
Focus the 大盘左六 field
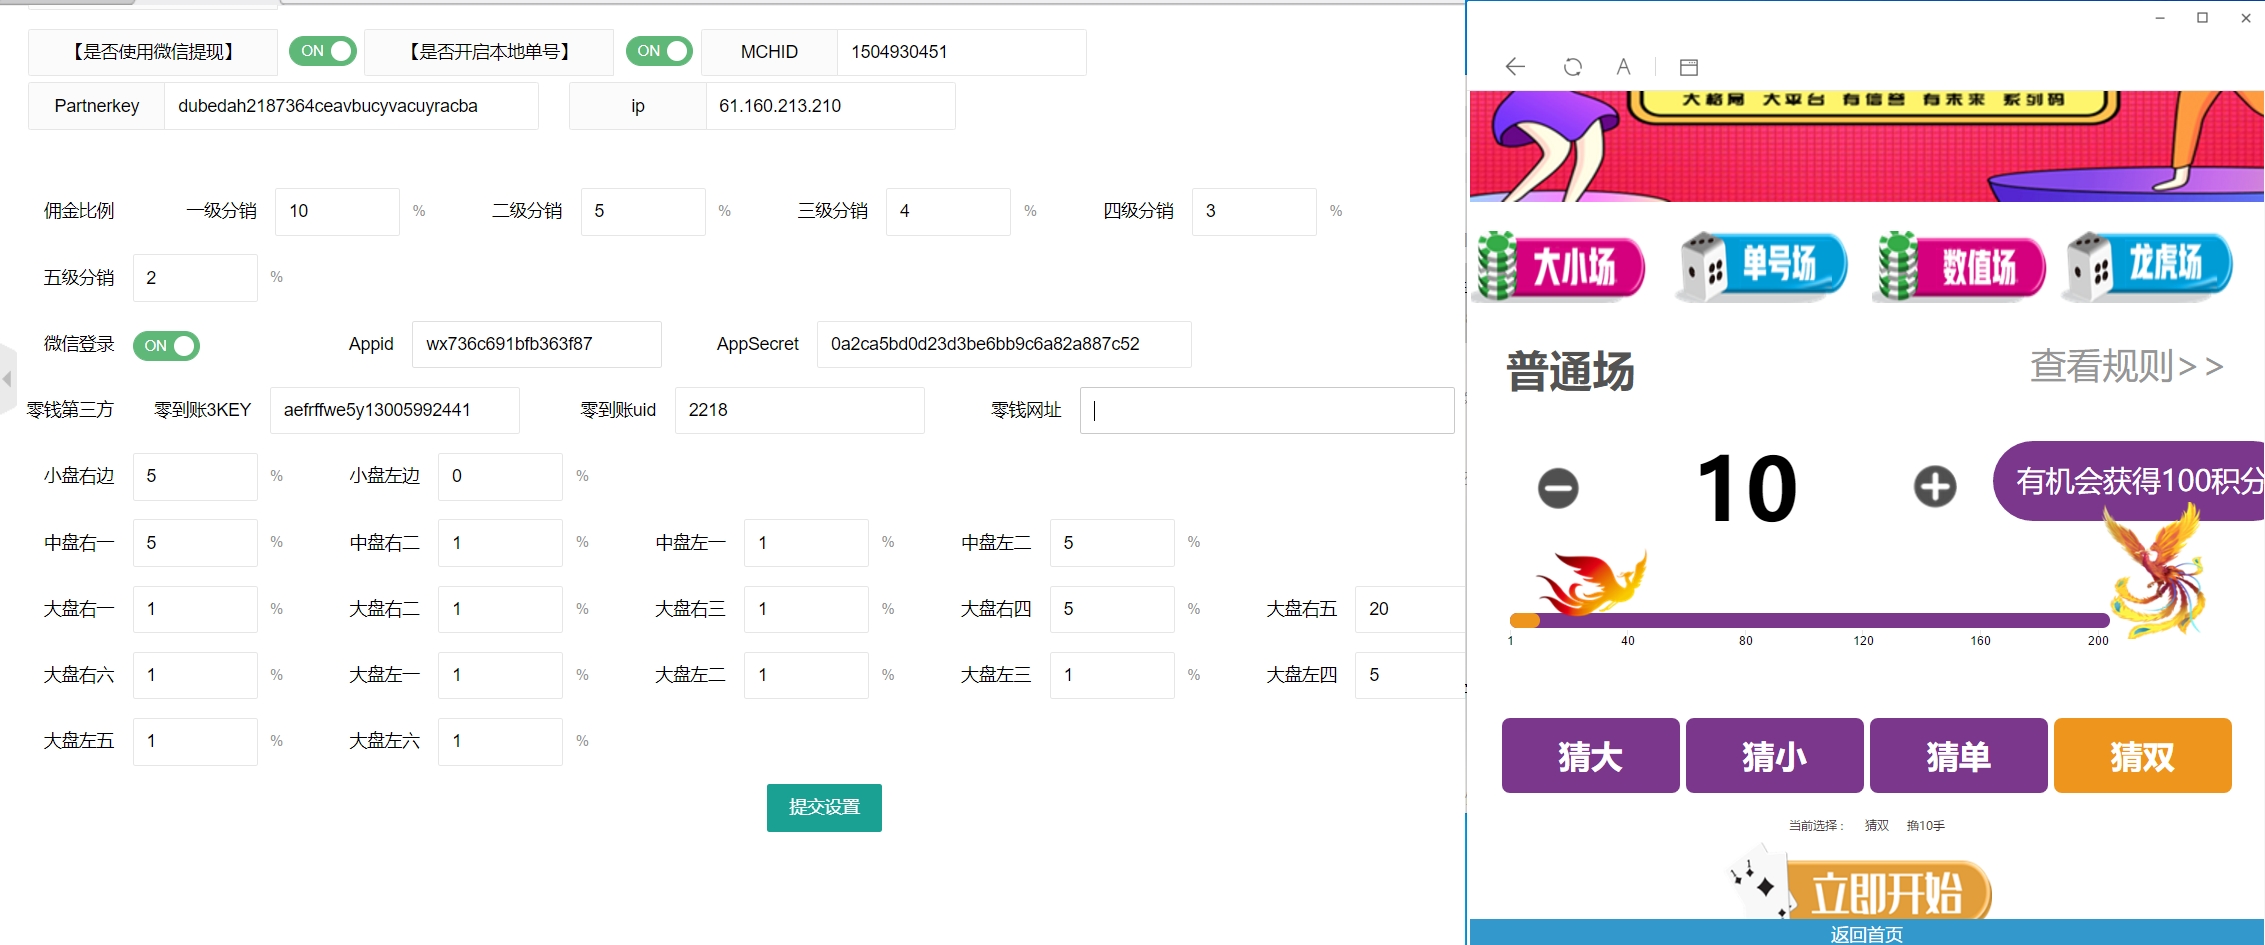coord(500,741)
